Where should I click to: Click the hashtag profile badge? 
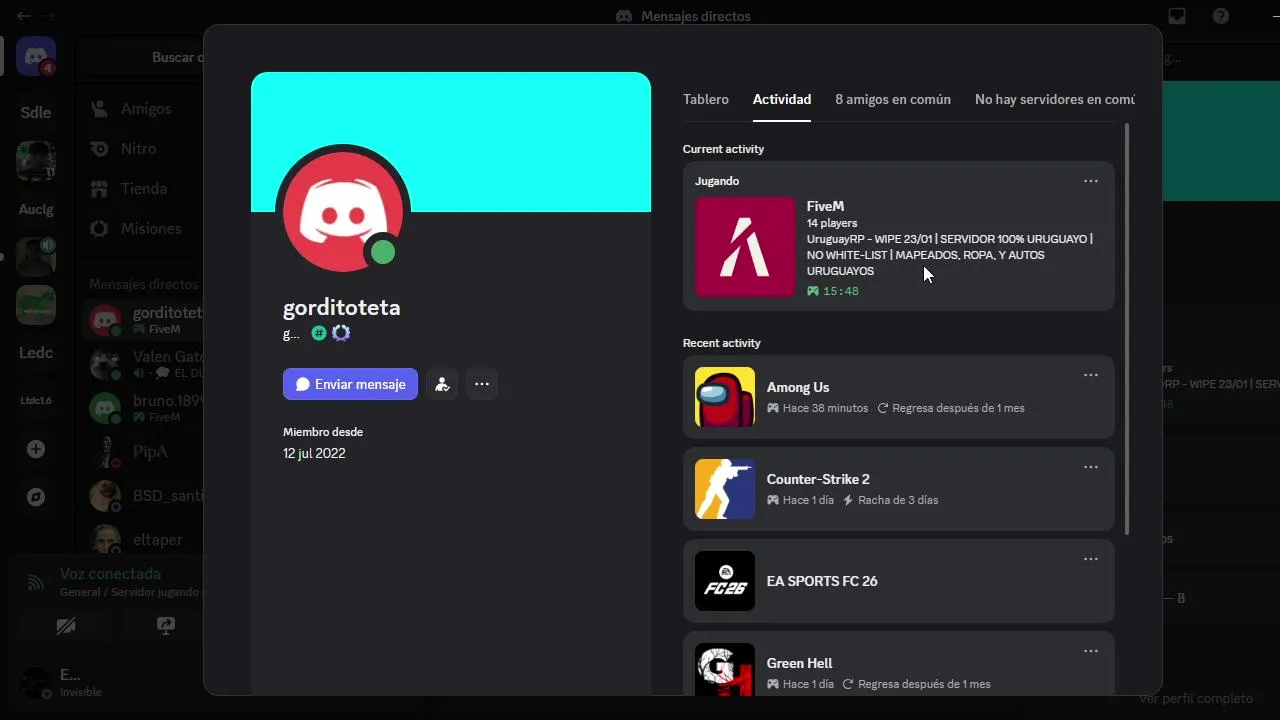point(319,333)
